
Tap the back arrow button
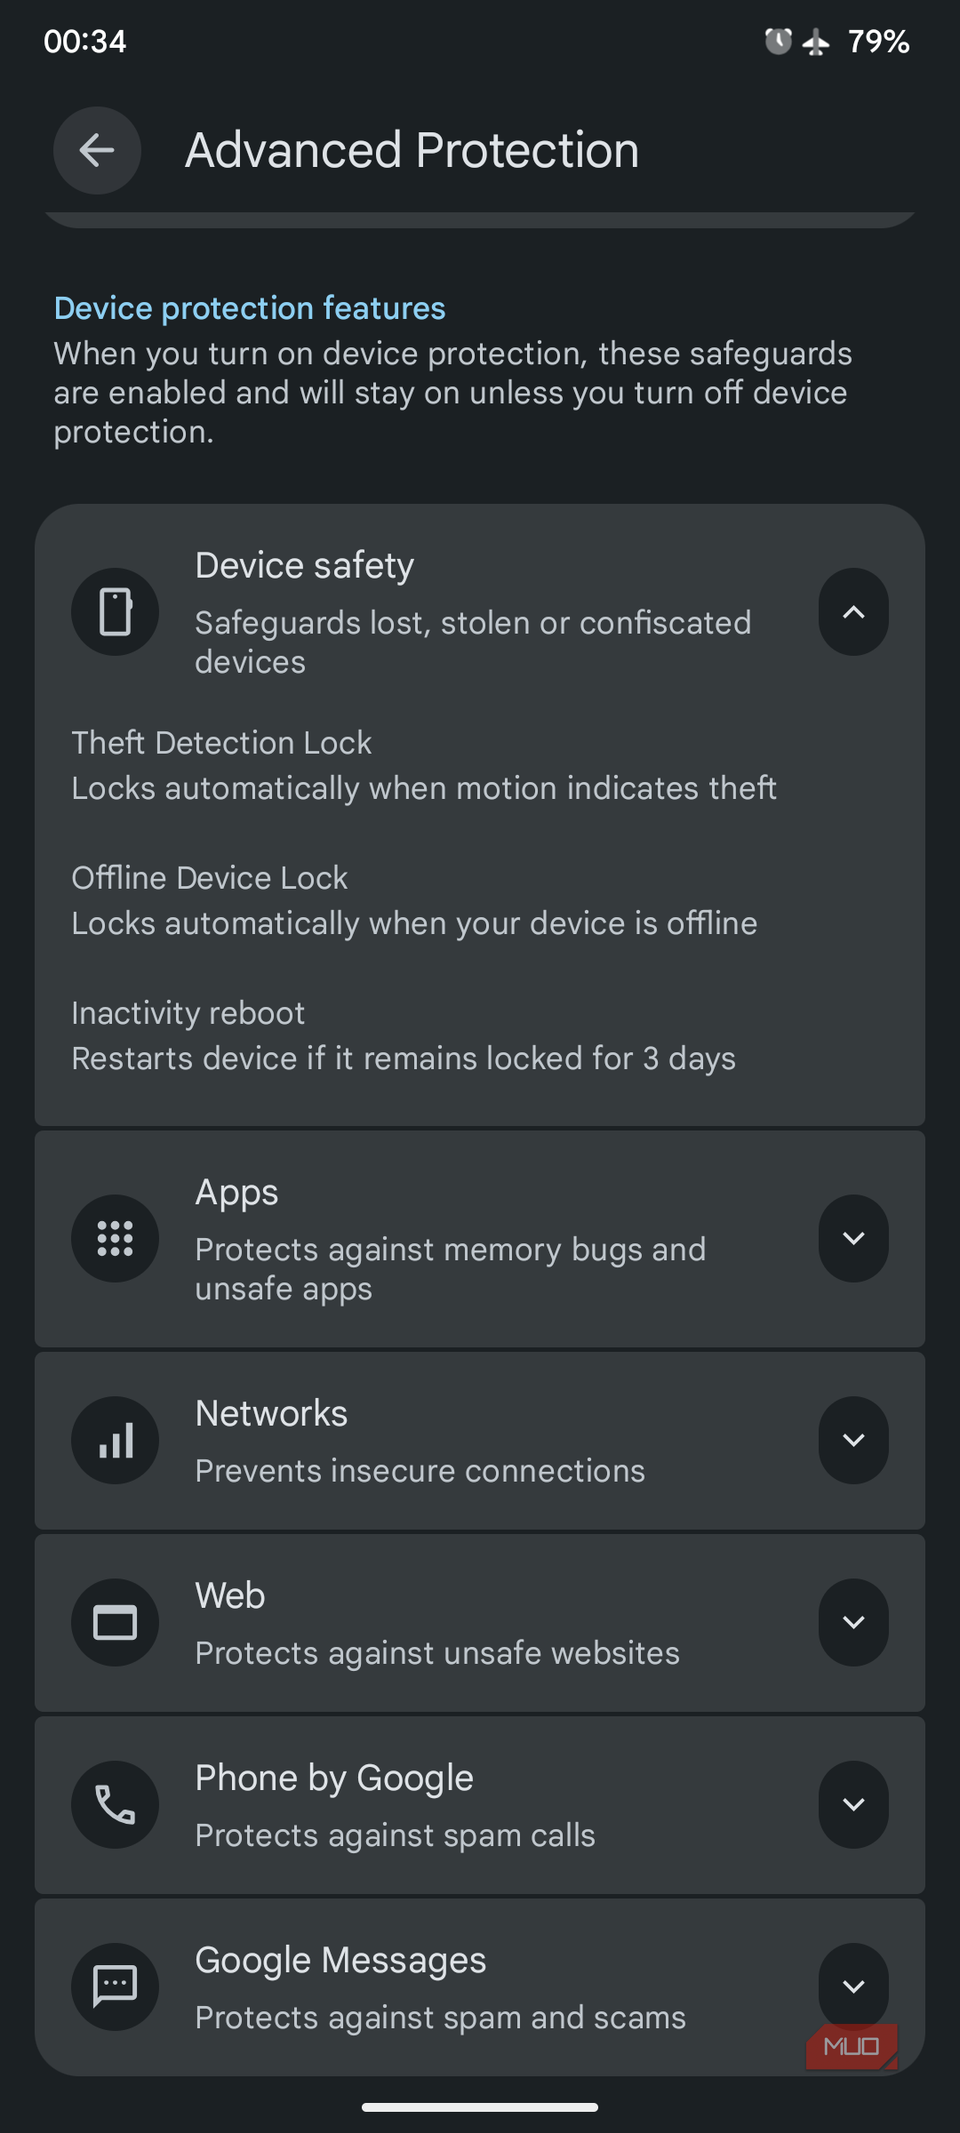tap(97, 151)
